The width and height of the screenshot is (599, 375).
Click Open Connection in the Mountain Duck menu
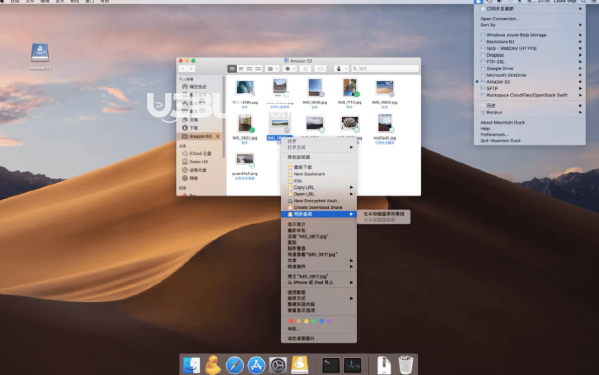[x=529, y=19]
